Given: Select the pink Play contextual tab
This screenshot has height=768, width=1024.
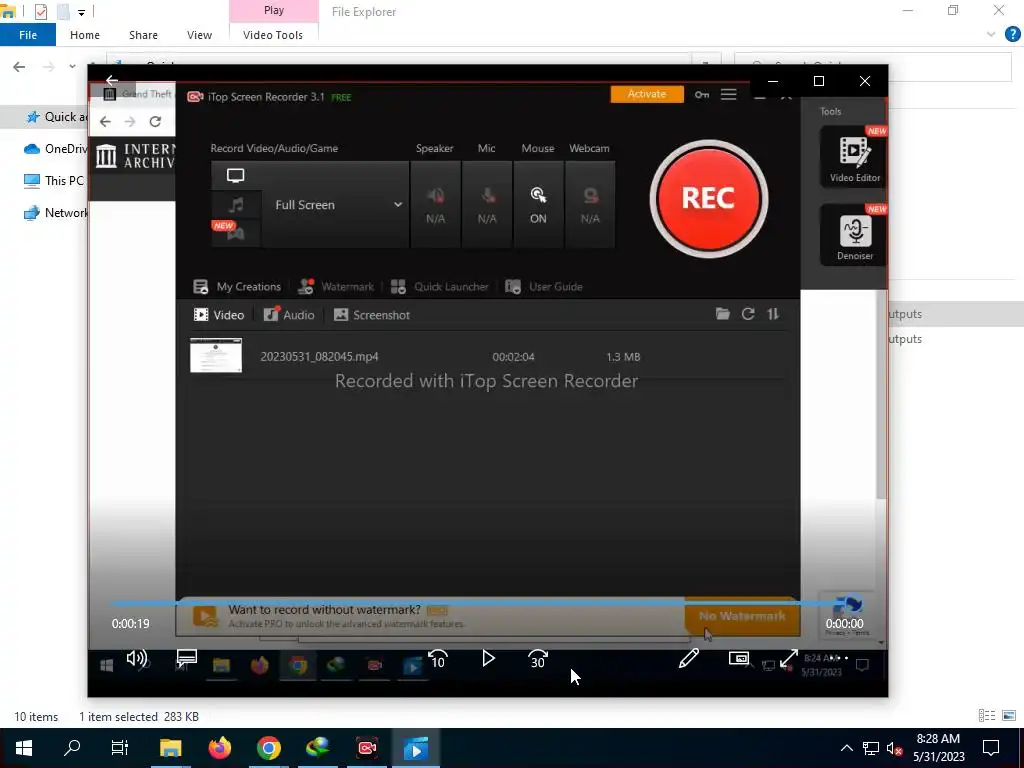Looking at the screenshot, I should (x=274, y=10).
